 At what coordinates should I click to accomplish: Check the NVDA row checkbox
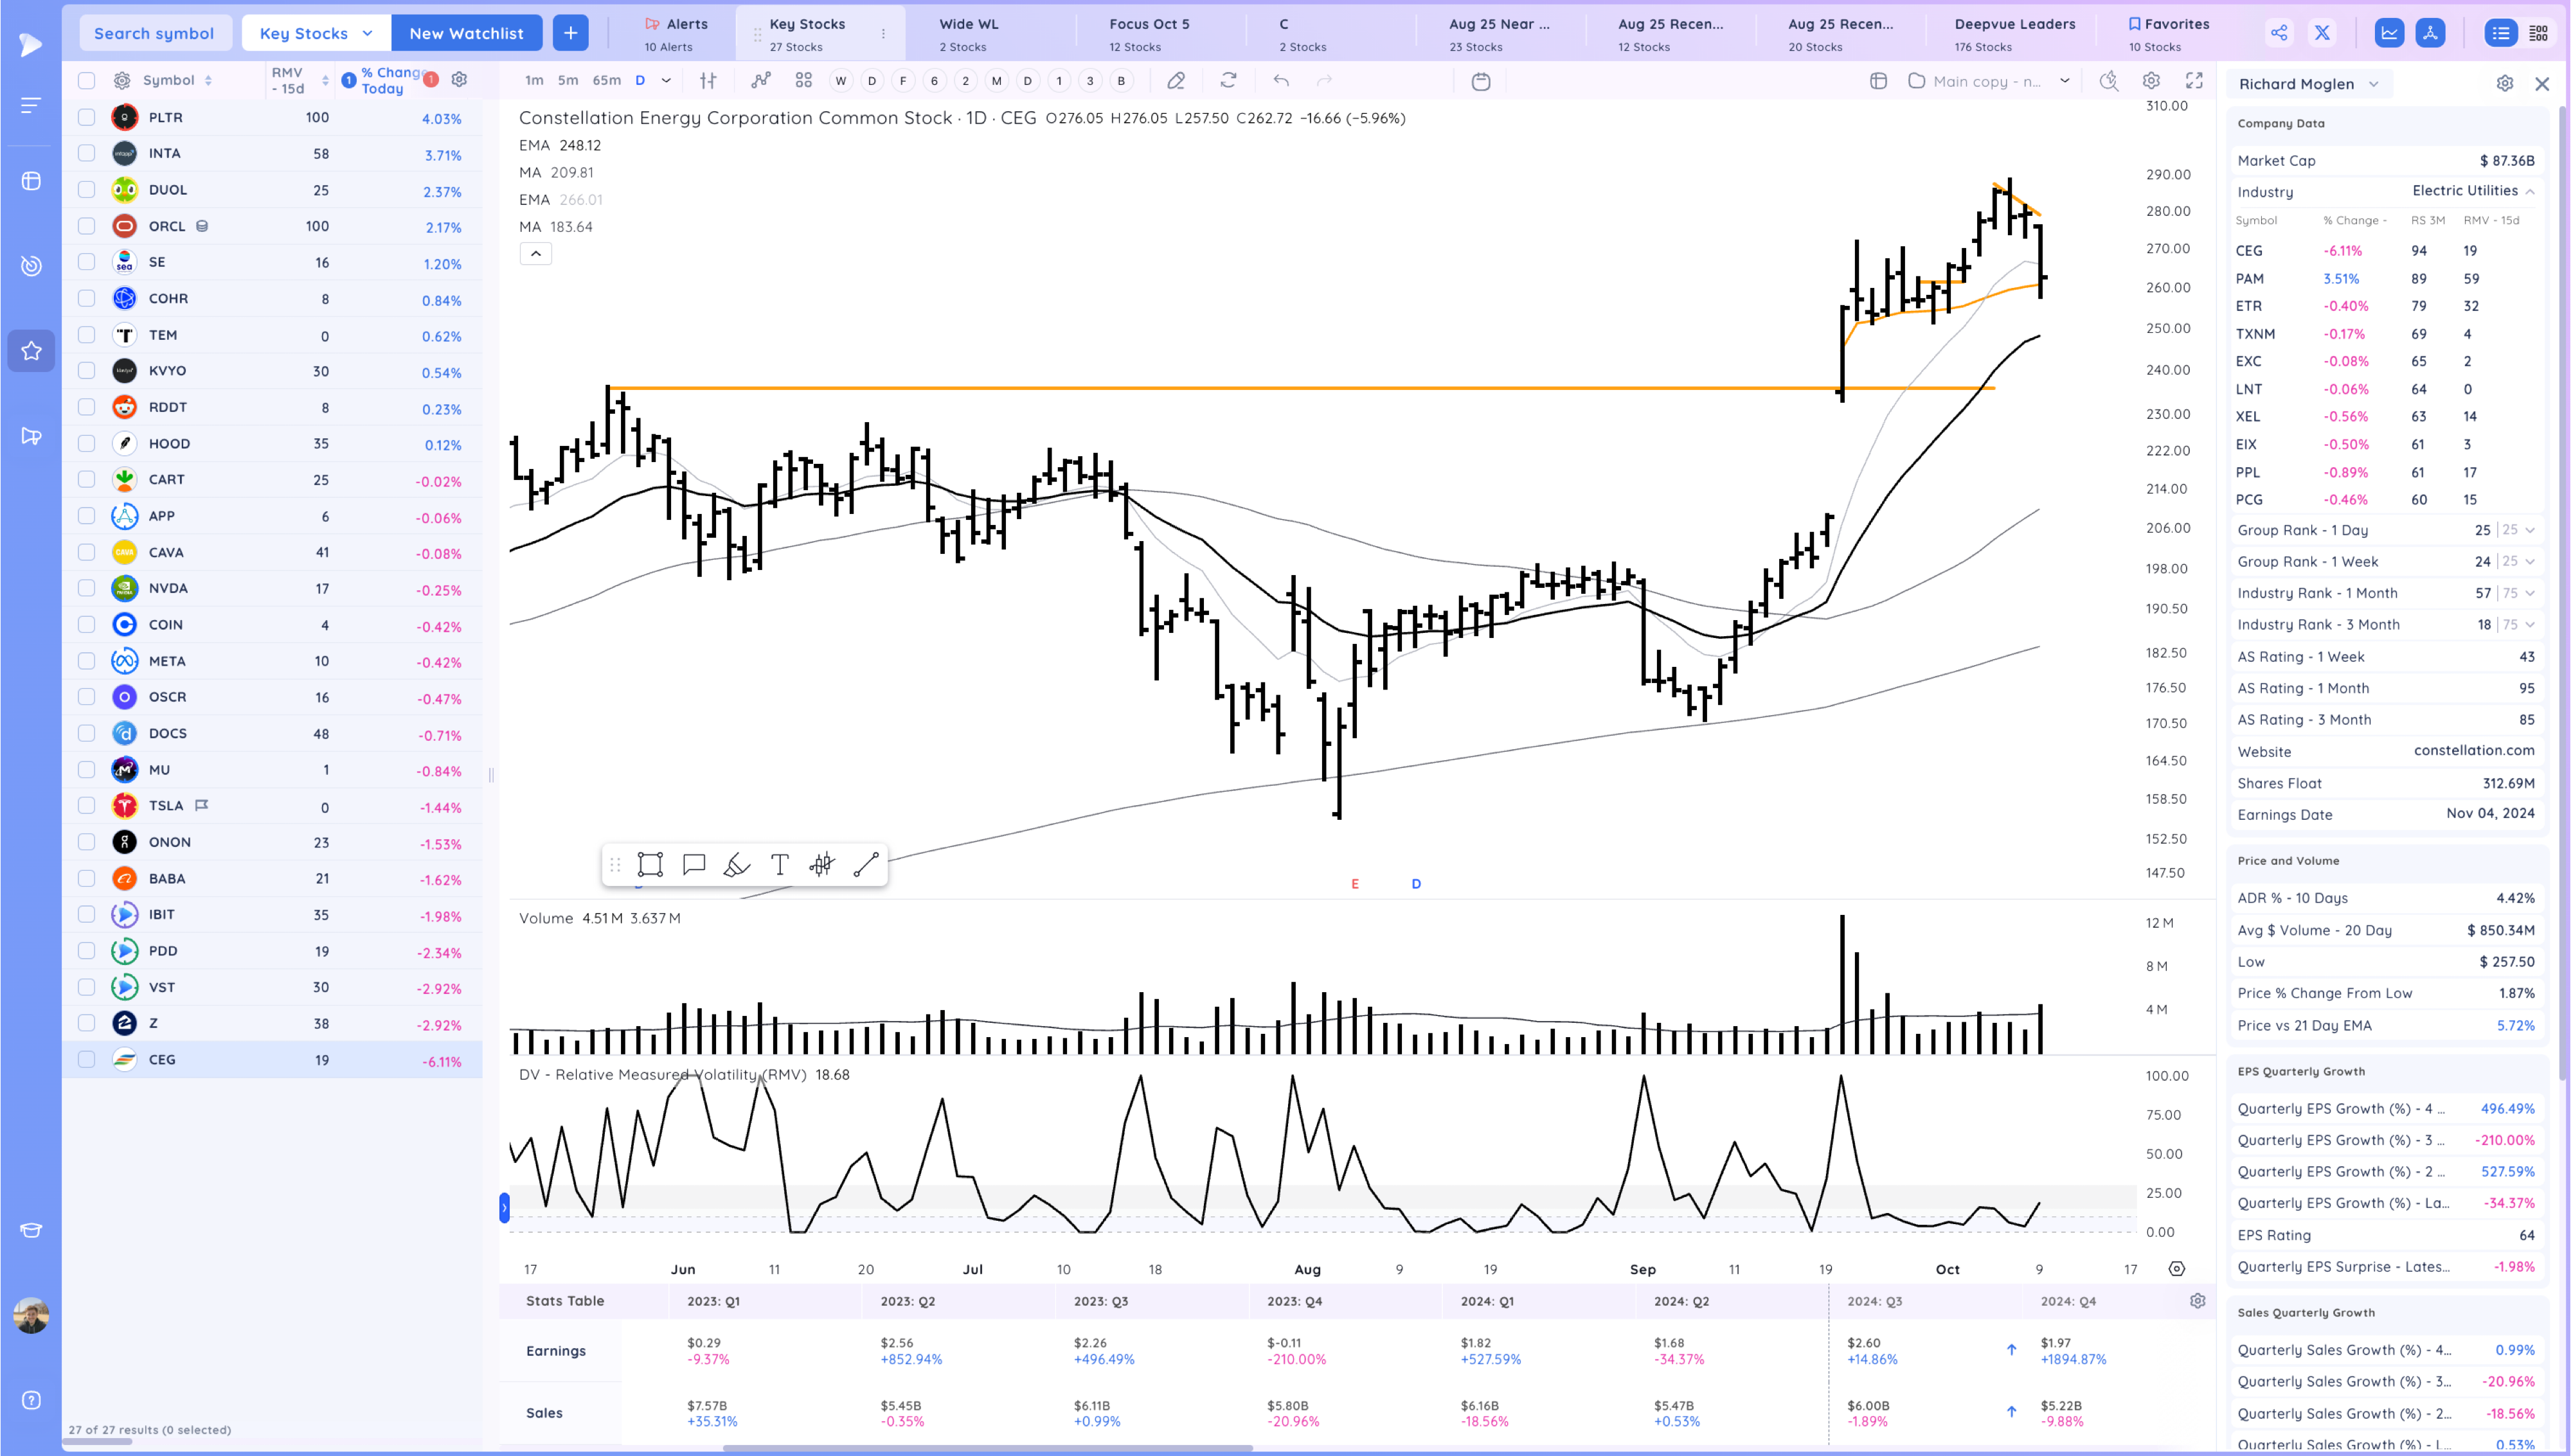pos(87,589)
